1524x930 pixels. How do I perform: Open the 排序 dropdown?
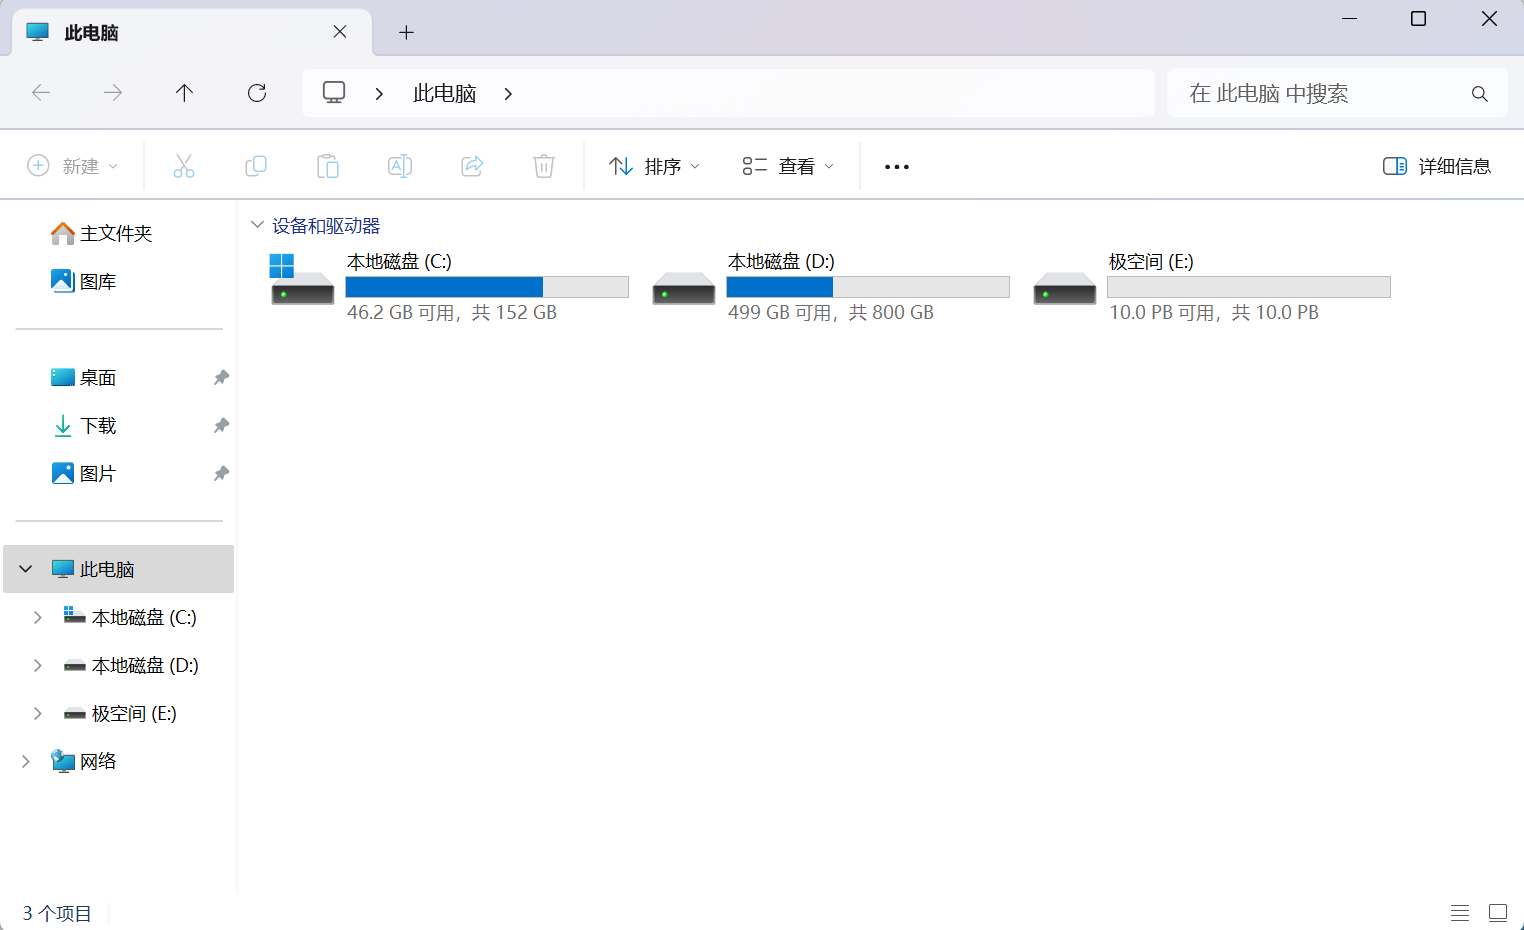click(x=653, y=166)
